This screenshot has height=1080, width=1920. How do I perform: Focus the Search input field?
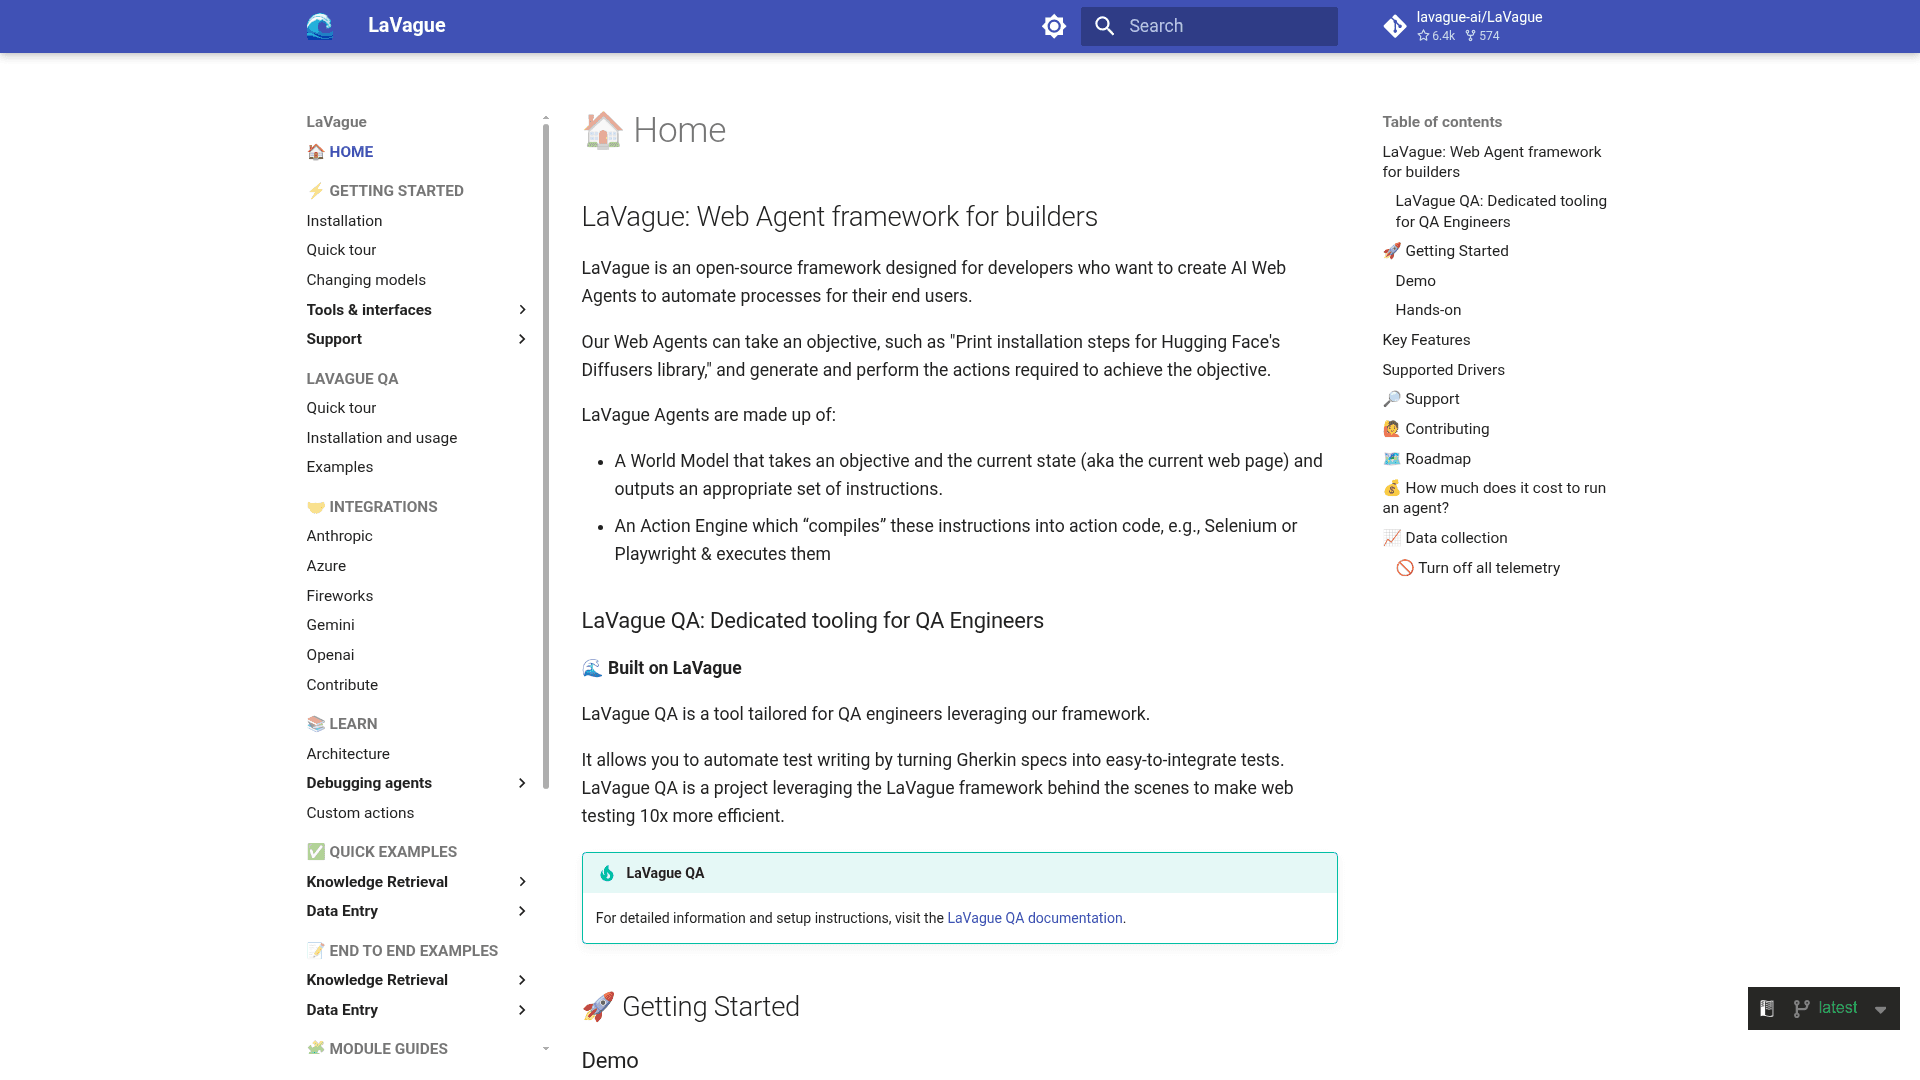(1209, 26)
